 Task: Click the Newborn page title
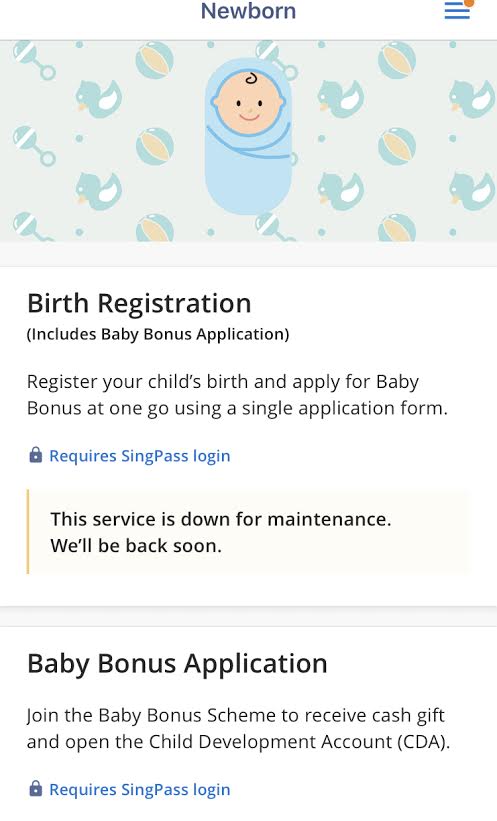(x=248, y=11)
